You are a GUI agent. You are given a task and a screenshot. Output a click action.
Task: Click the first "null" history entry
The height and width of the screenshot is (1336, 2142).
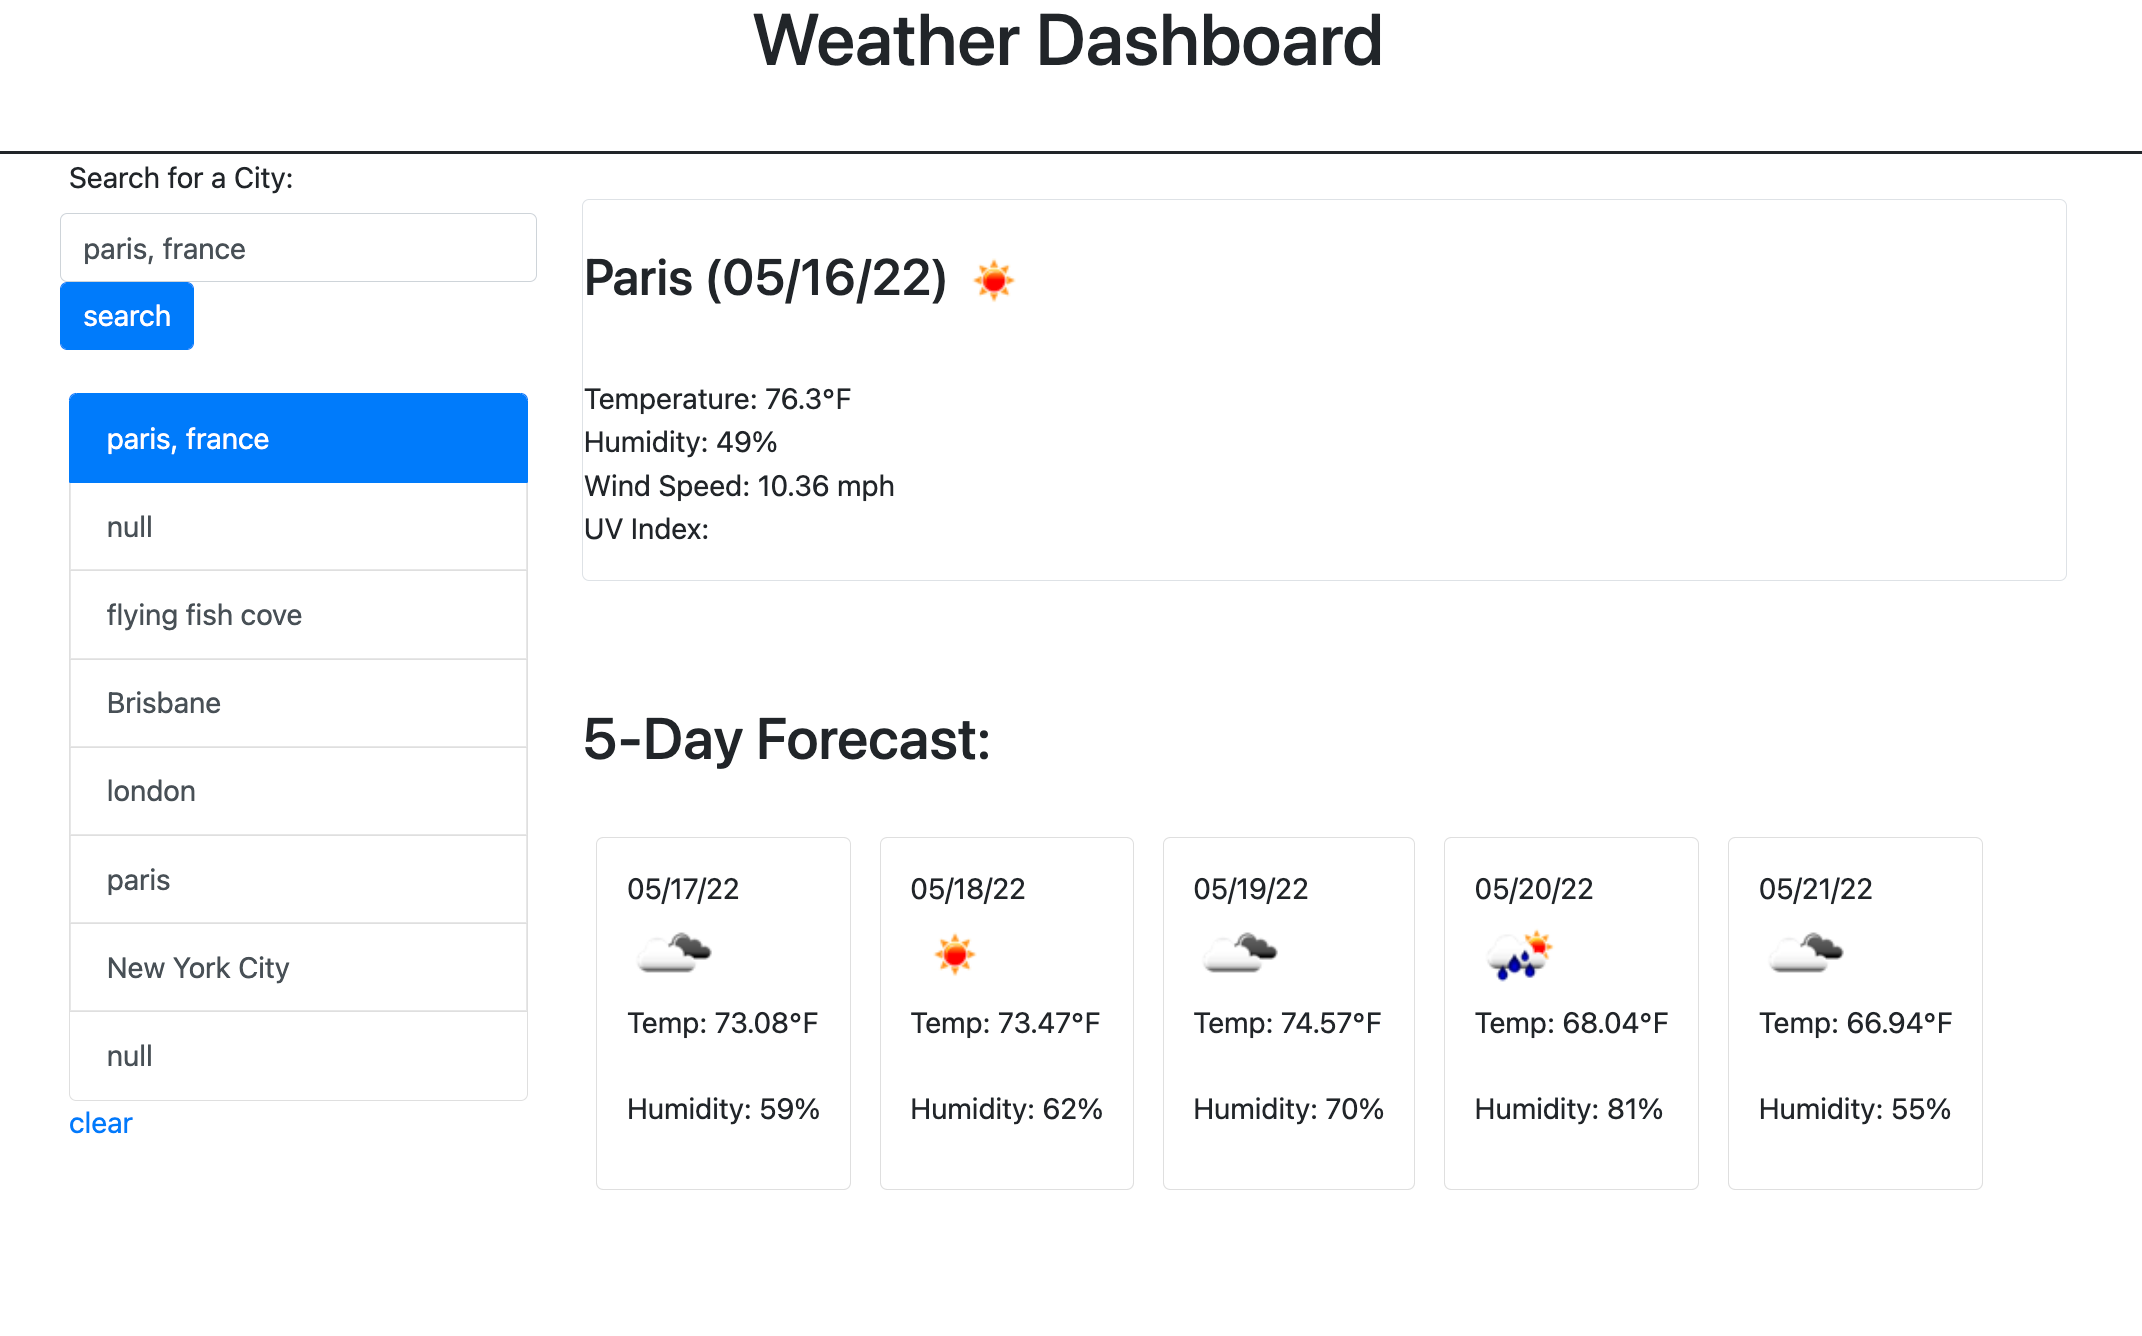(x=297, y=527)
